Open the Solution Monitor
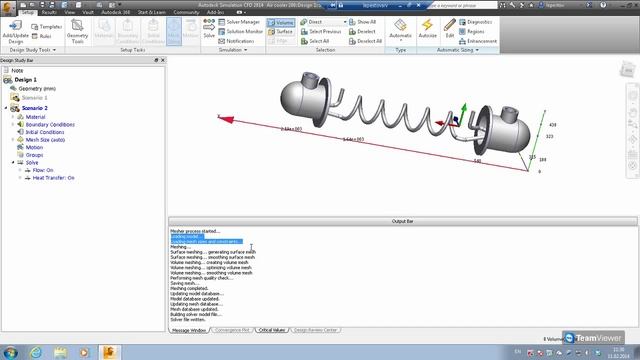The image size is (640, 360). [240, 31]
